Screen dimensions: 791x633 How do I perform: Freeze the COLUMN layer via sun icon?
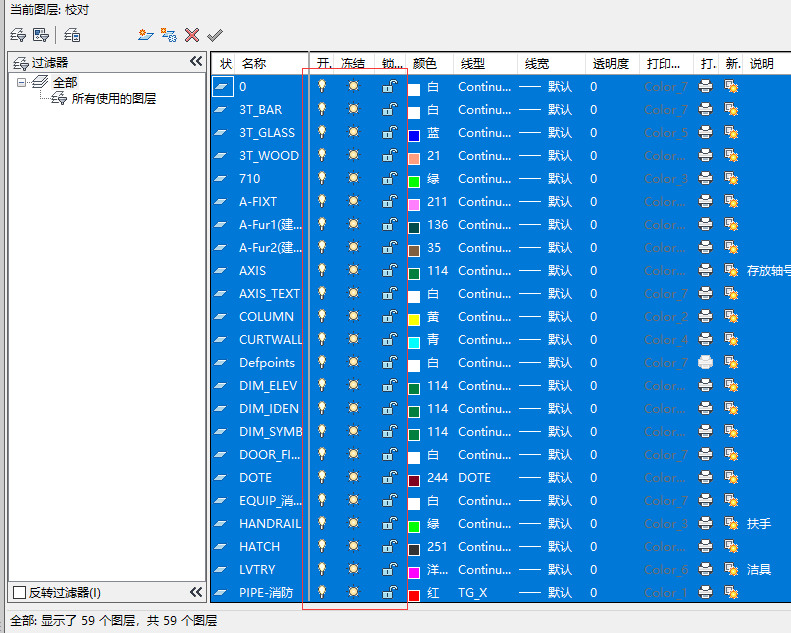(353, 317)
